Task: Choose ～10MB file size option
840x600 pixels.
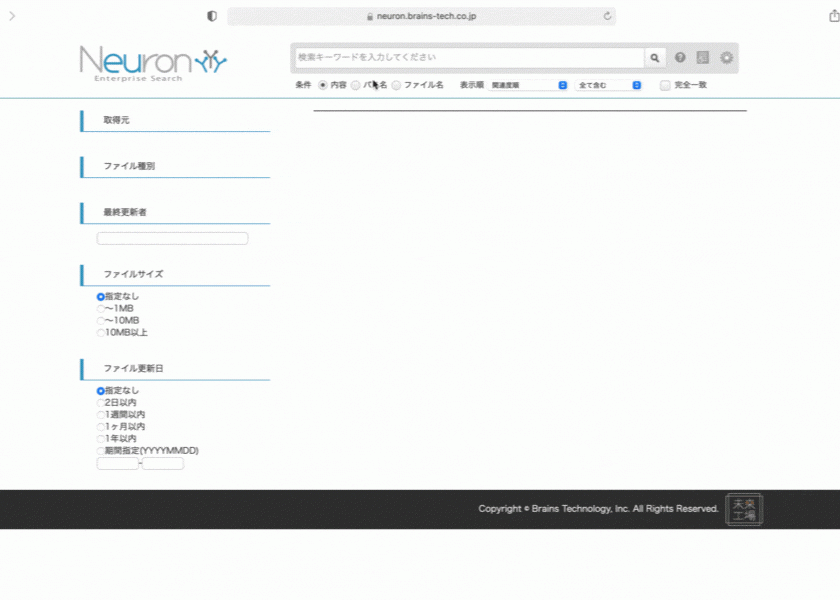Action: [101, 321]
